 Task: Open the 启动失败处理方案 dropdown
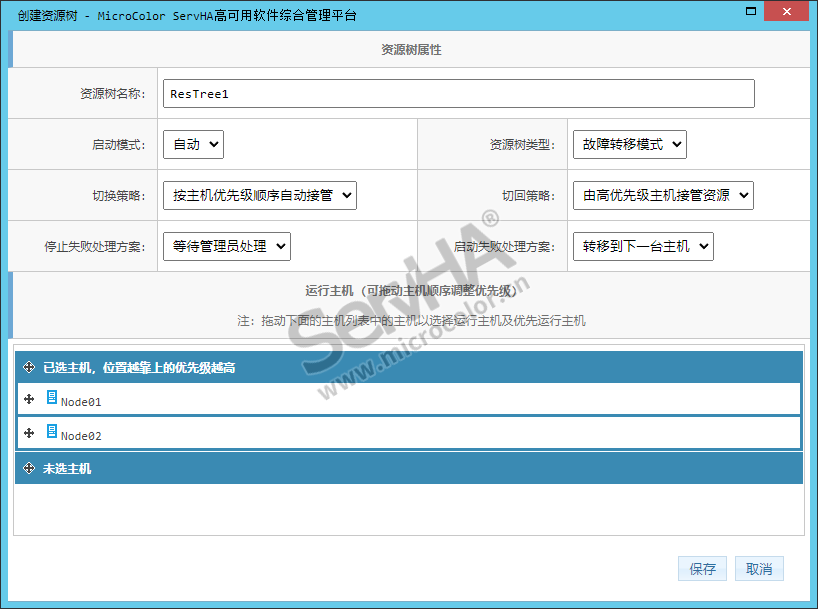642,246
